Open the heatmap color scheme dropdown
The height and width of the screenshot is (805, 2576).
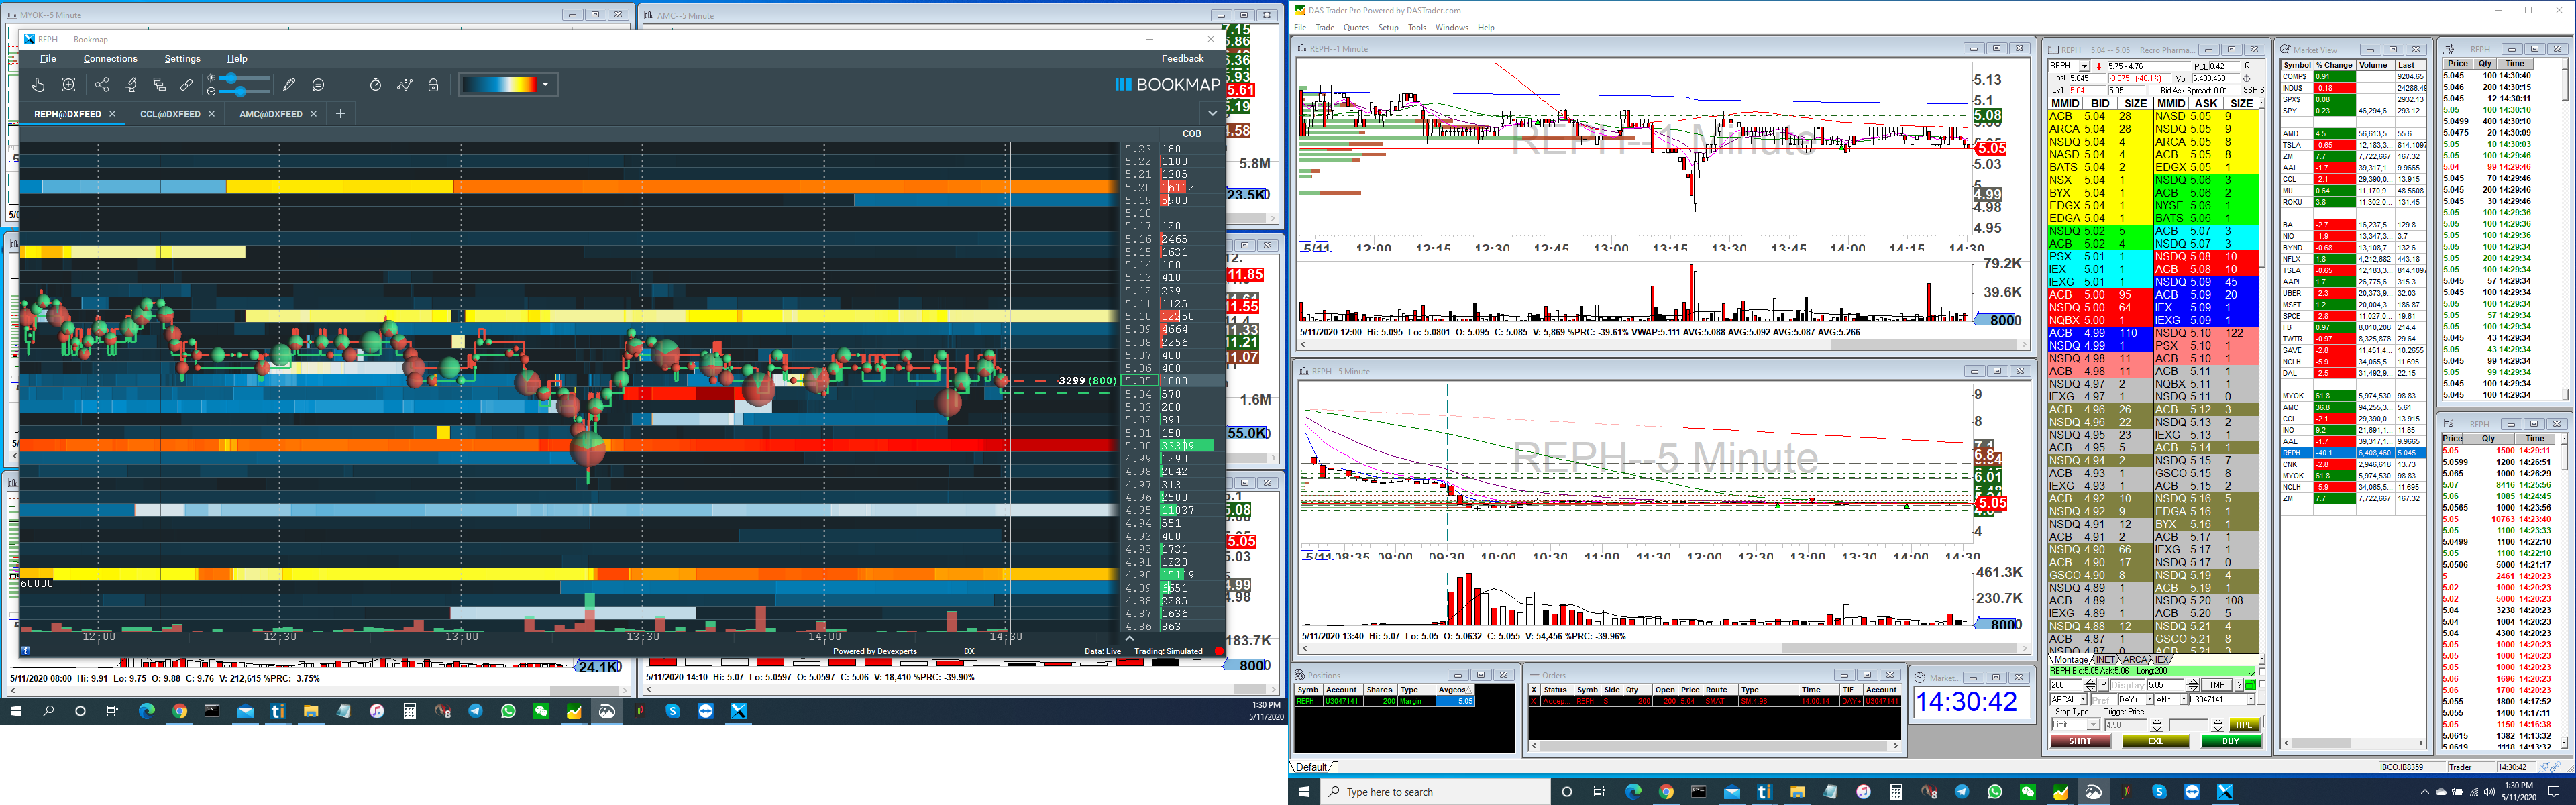(545, 85)
